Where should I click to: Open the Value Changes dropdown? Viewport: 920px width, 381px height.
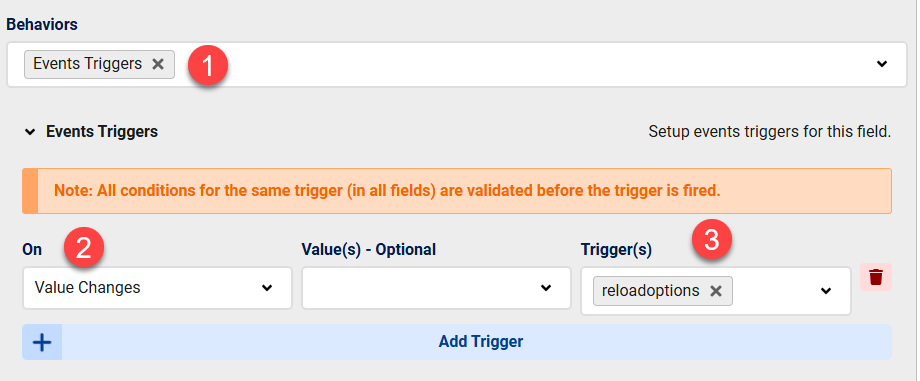coord(157,288)
